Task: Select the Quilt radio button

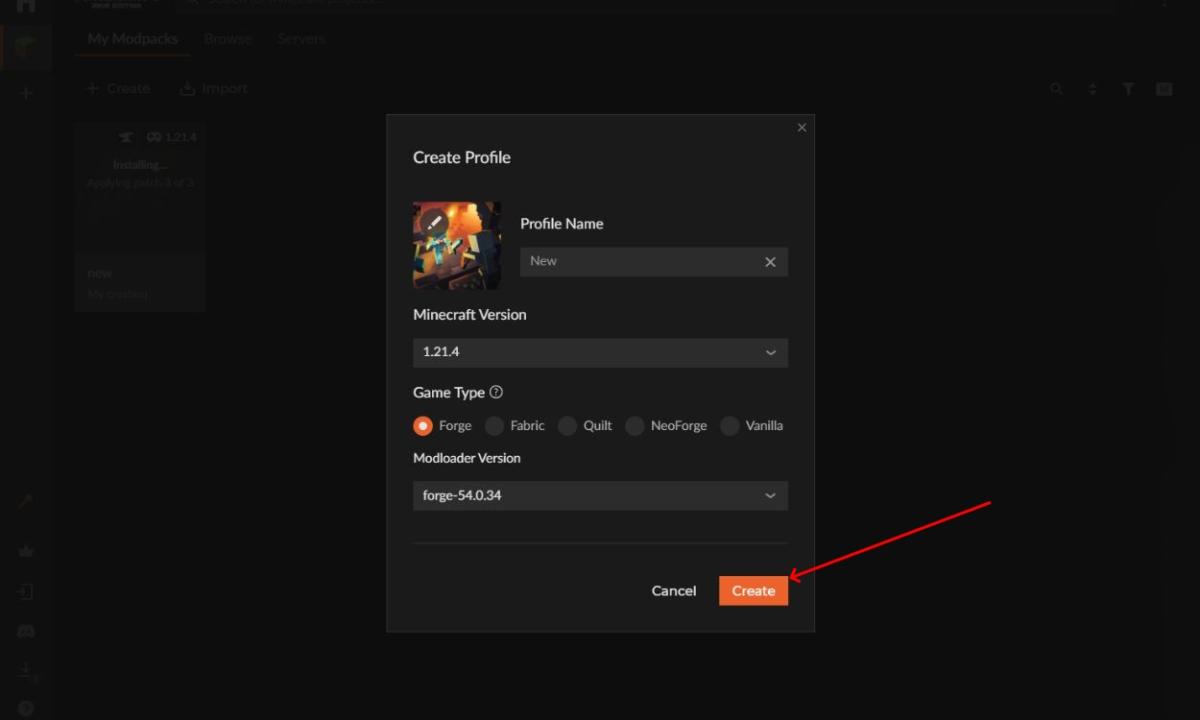Action: tap(567, 426)
